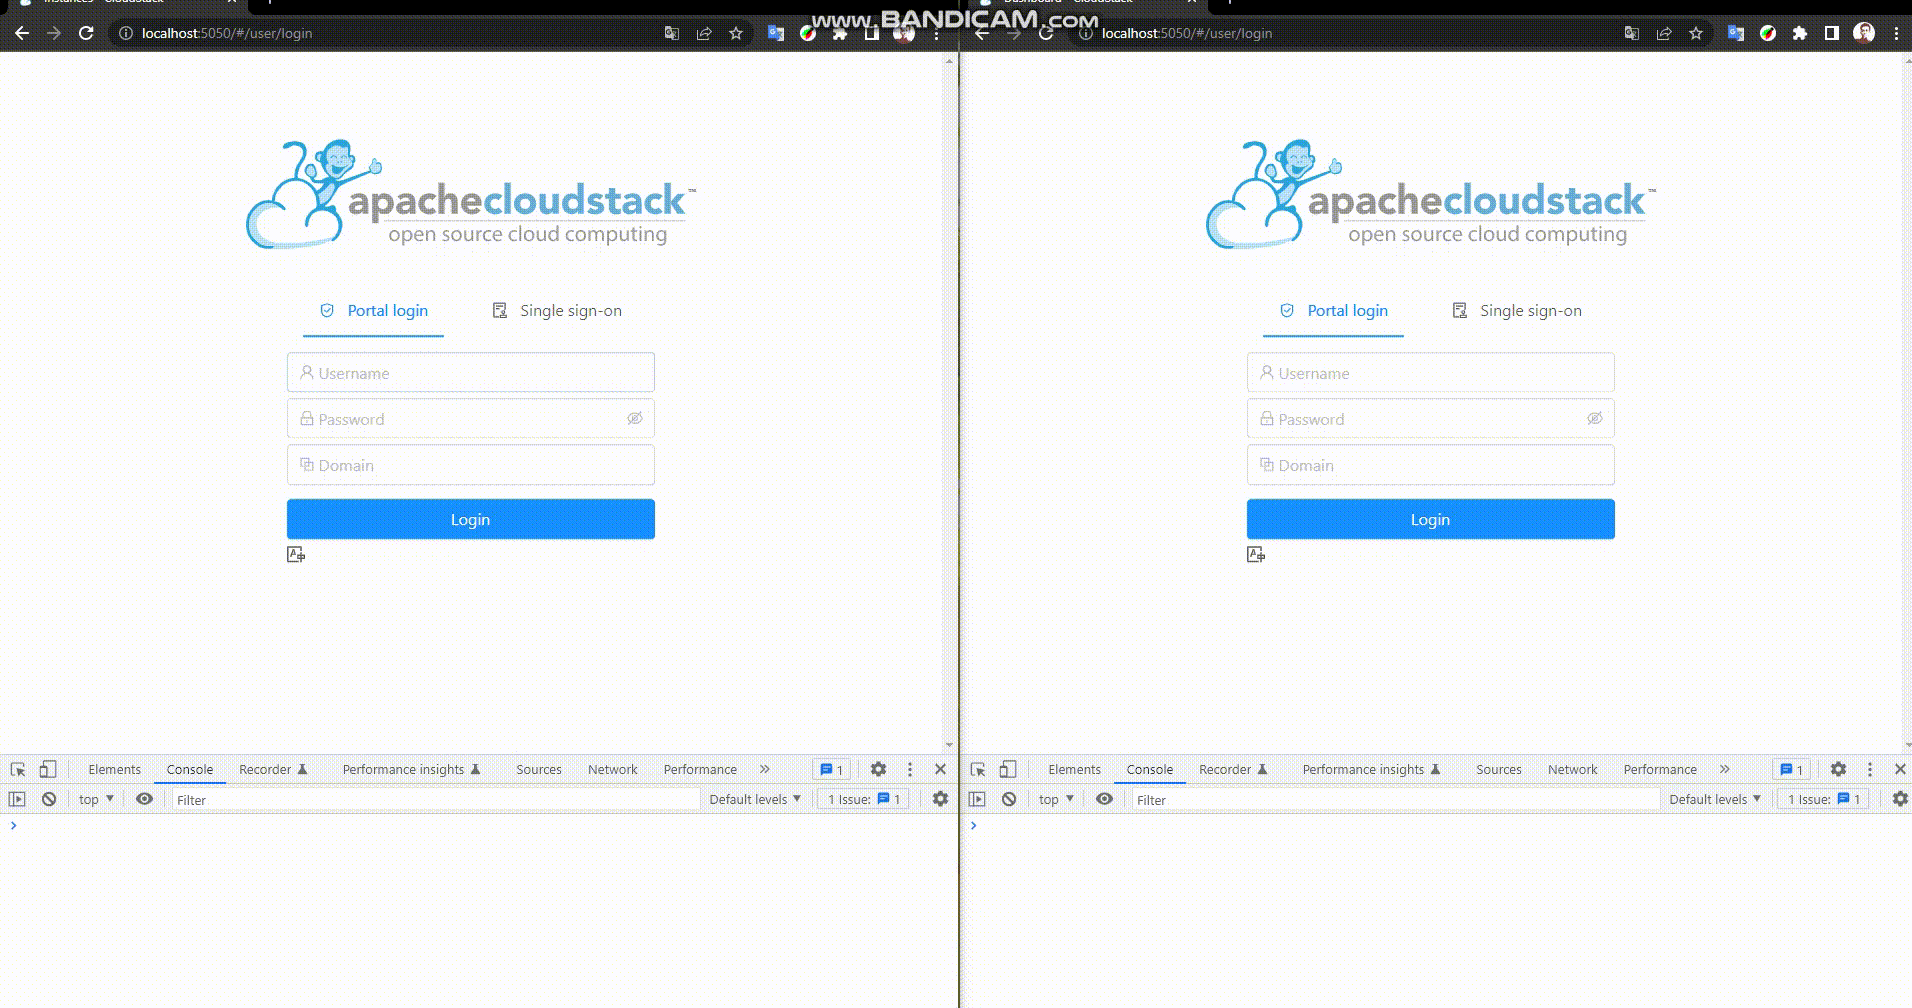Open Google Translate icon in left address bar
Viewport: 1912px width, 1008px height.
(672, 33)
